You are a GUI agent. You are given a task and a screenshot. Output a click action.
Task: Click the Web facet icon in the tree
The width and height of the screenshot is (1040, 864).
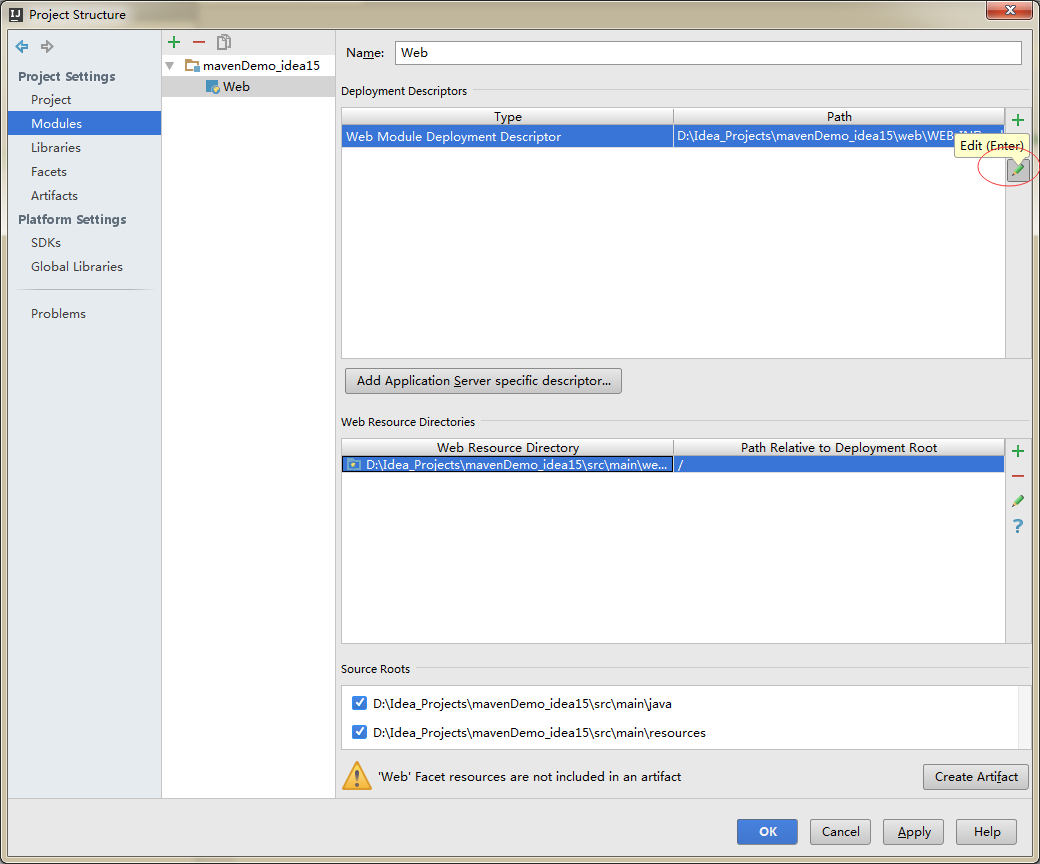click(213, 87)
